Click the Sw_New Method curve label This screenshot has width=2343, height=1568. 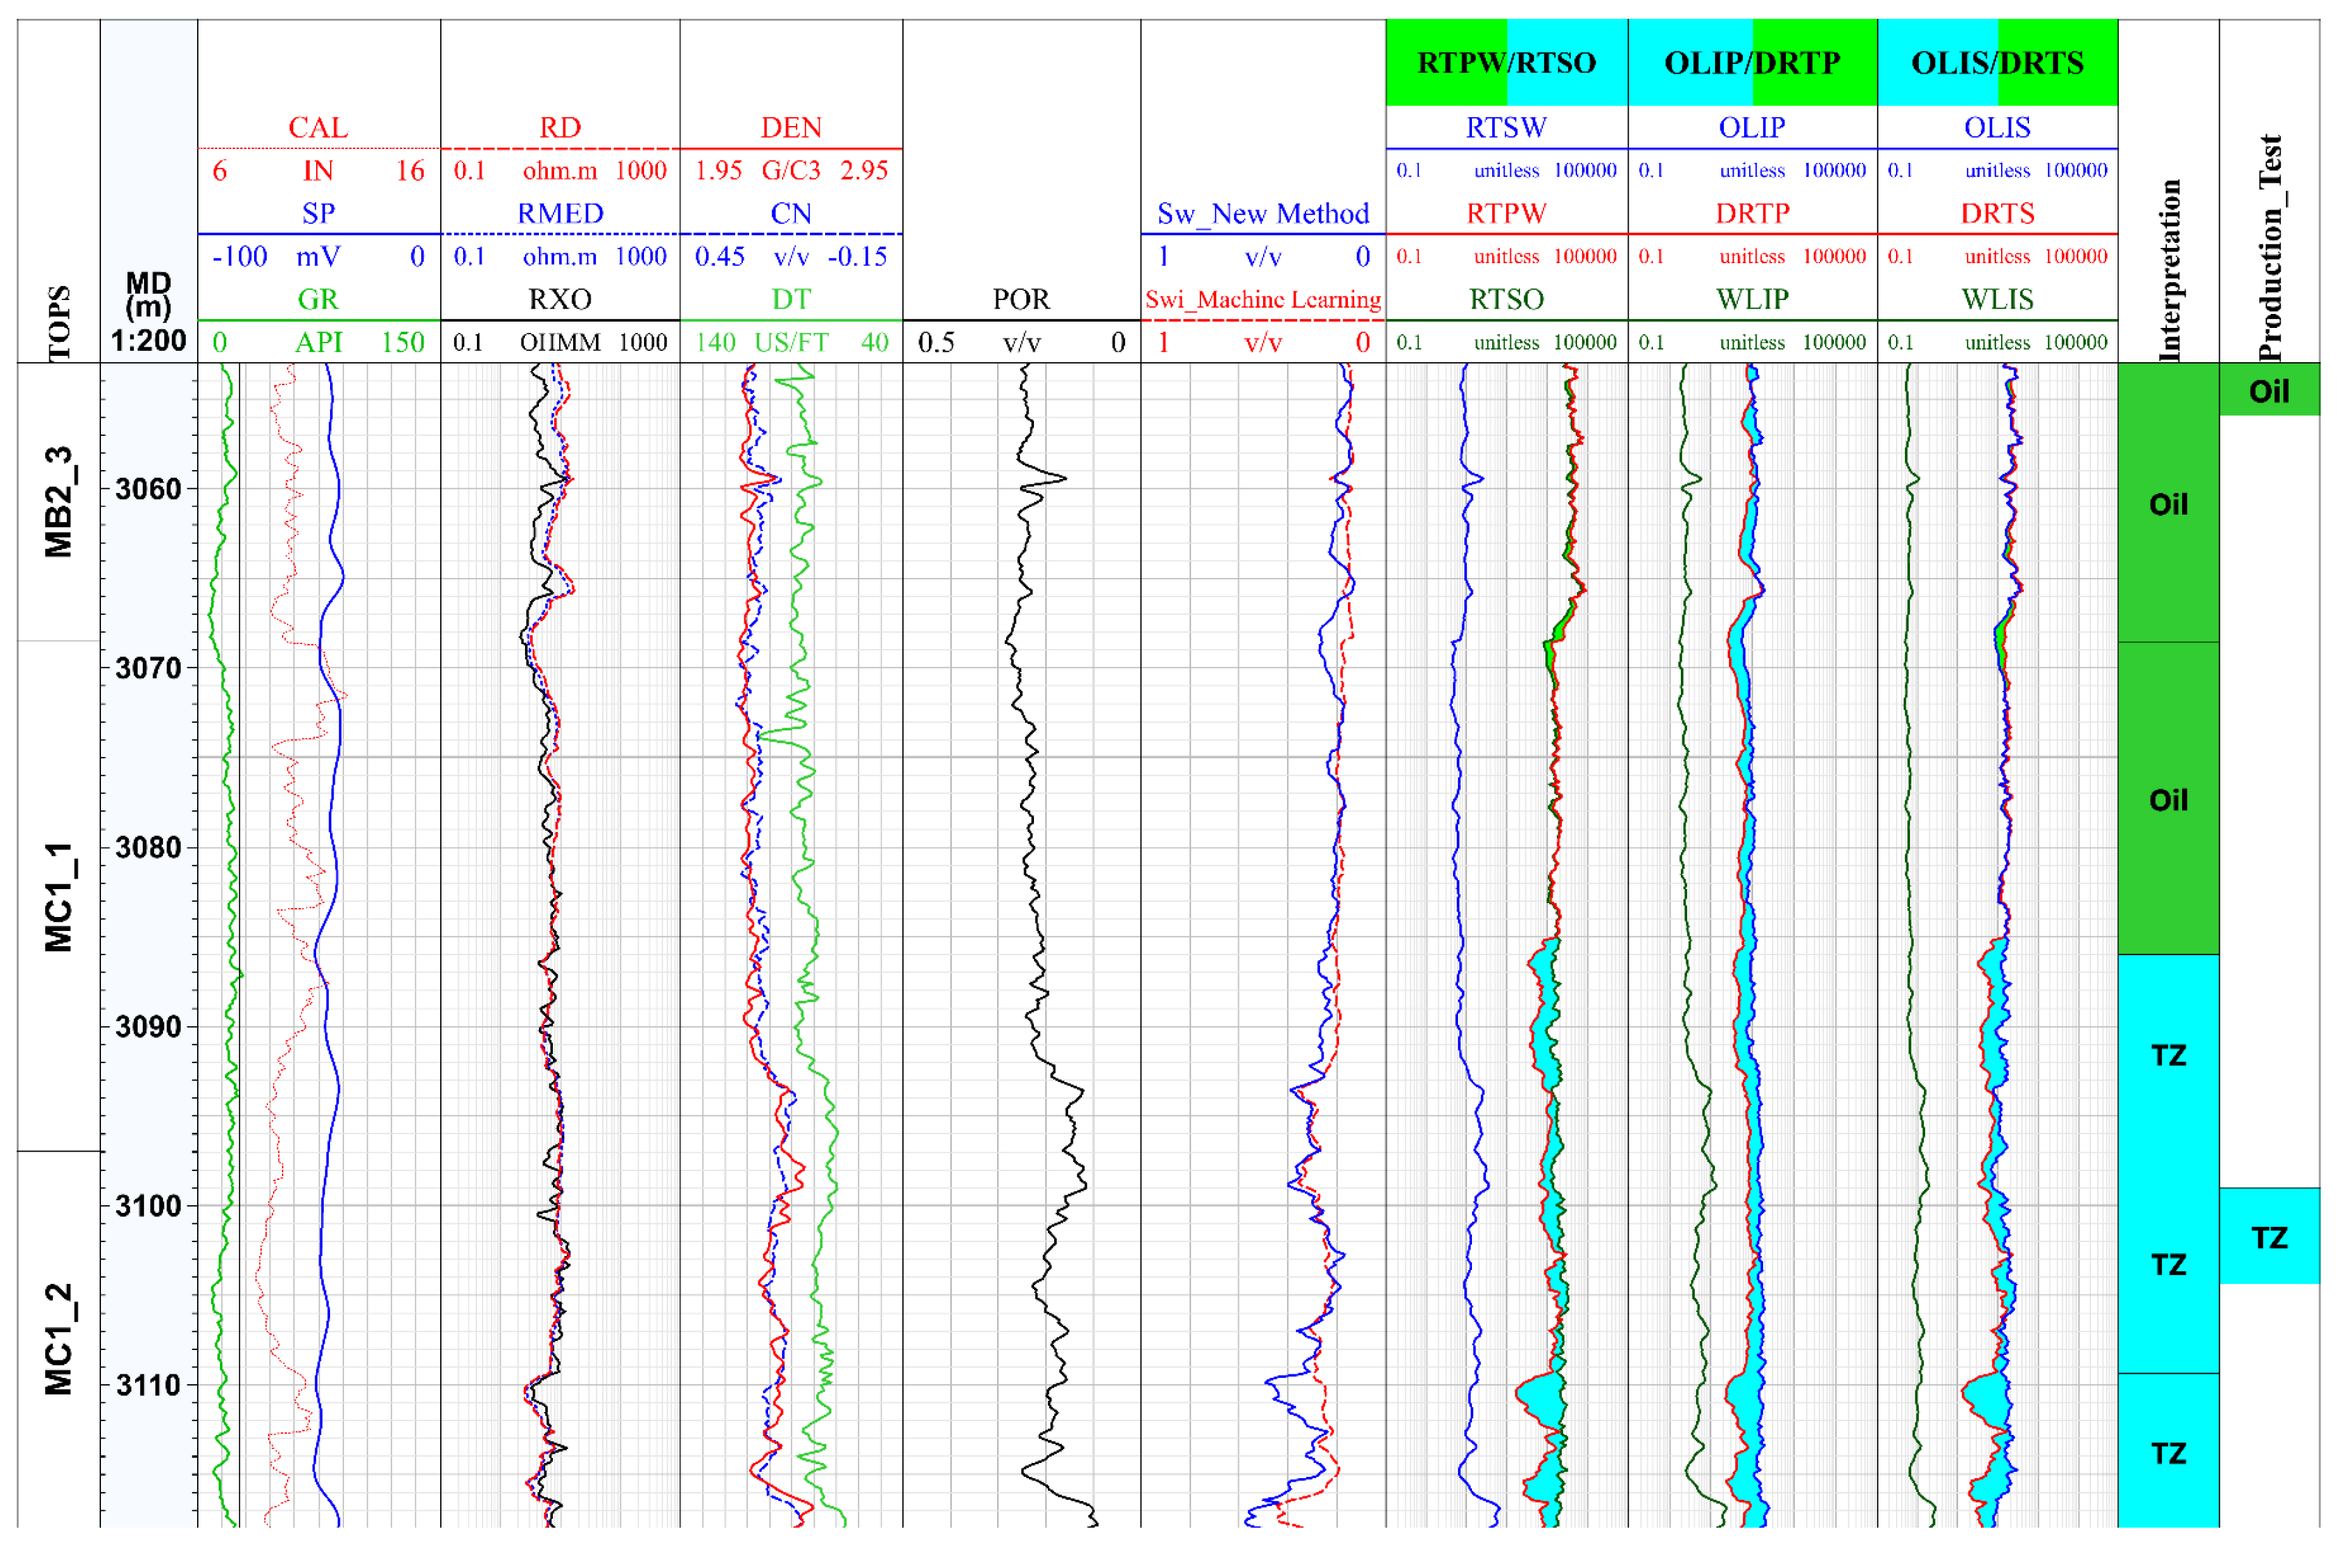(x=1262, y=213)
